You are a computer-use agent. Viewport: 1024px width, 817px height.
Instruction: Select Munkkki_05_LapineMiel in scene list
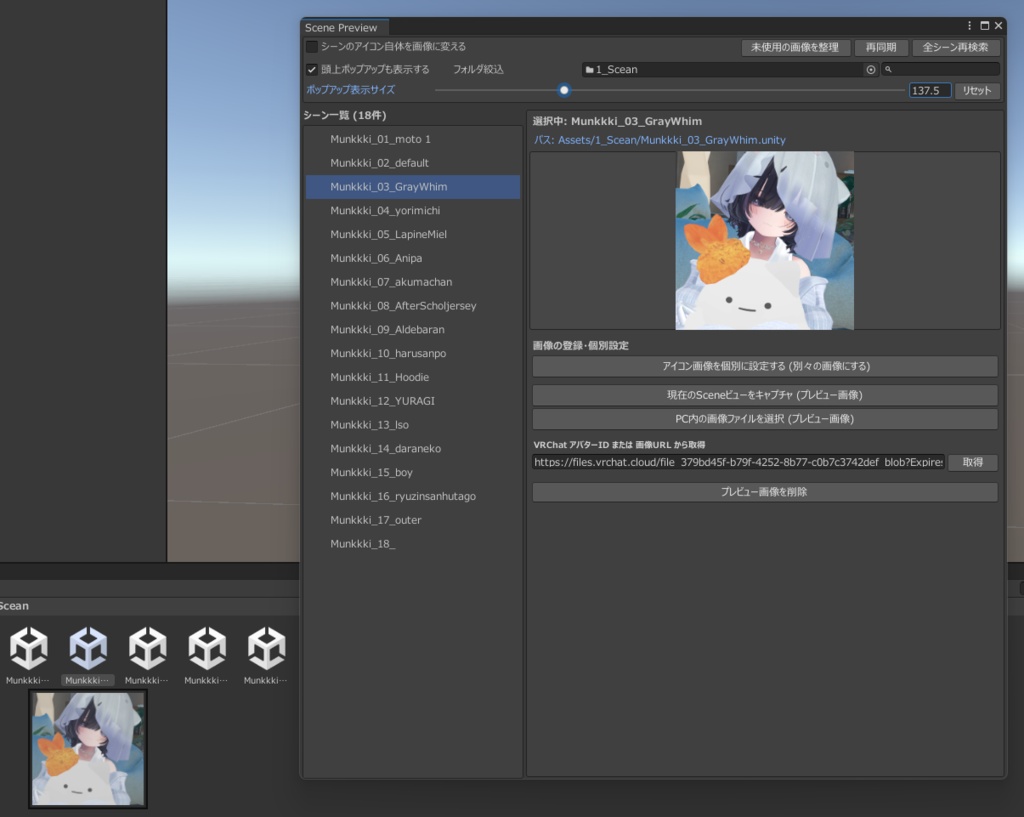[413, 234]
